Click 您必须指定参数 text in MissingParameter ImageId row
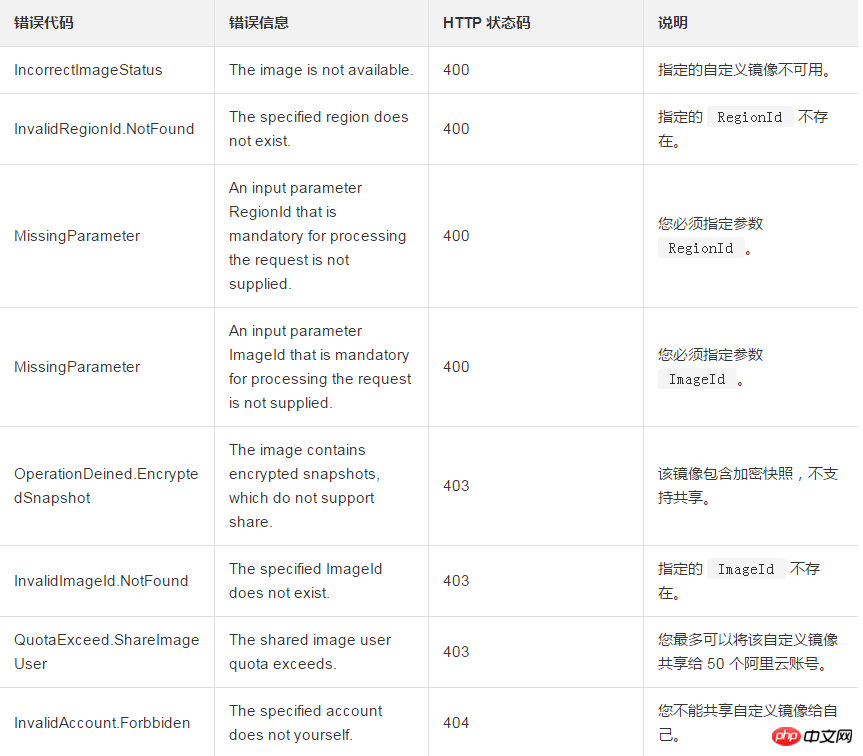Viewport: 863px width, 756px height. coord(711,355)
